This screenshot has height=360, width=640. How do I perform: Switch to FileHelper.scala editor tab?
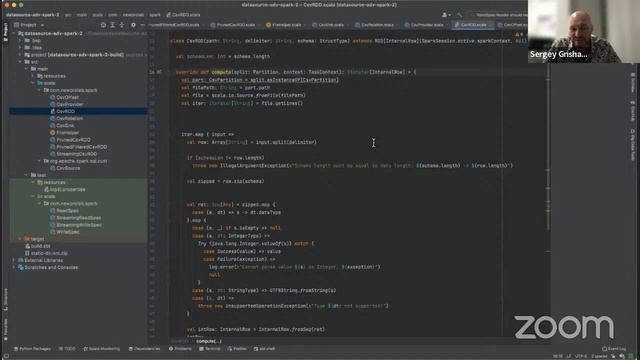[284, 25]
